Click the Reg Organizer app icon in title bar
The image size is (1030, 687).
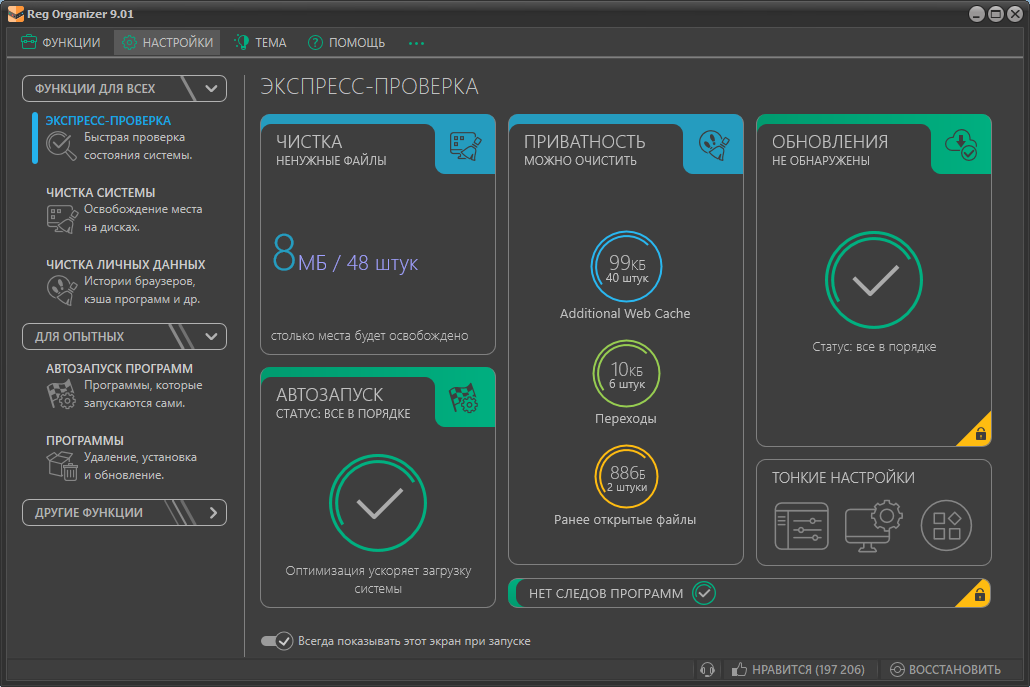click(16, 14)
